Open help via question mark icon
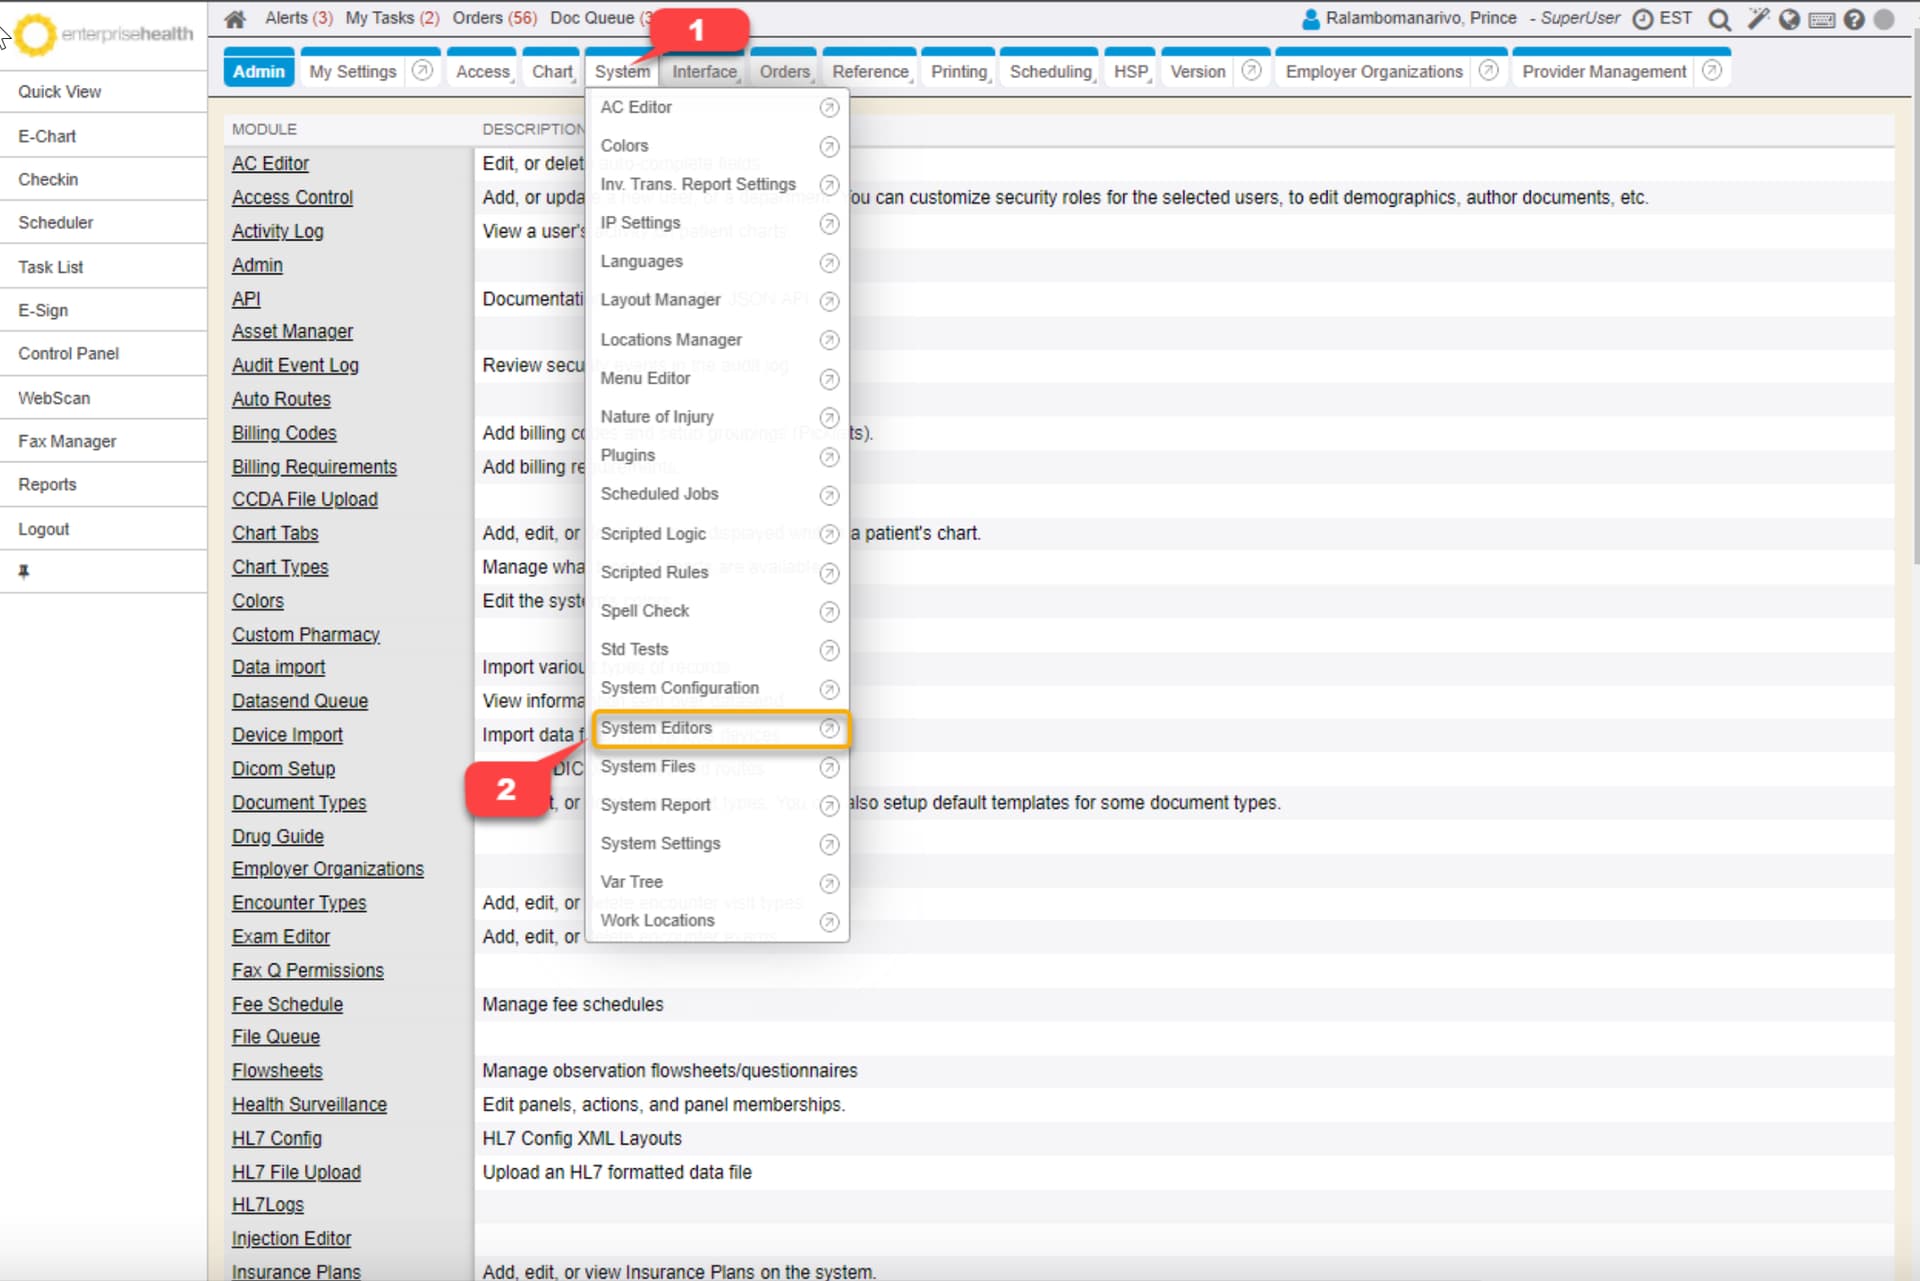 (1854, 20)
